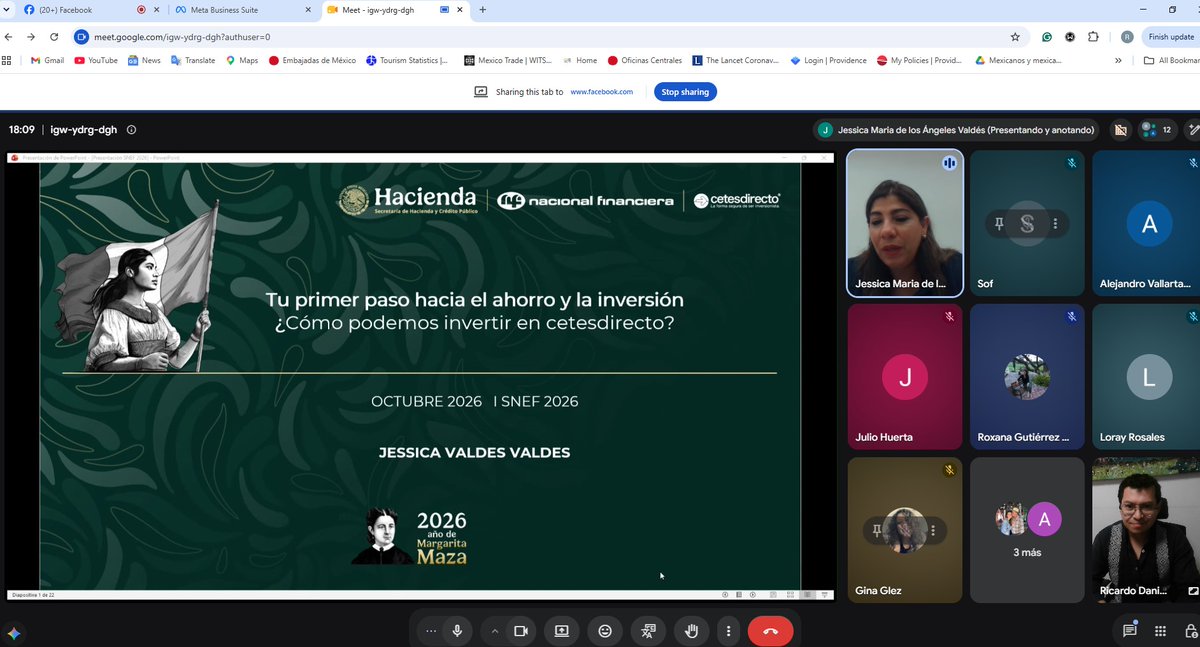The width and height of the screenshot is (1200, 647).
Task: Click presenter chip Jessica María de los Ángeles Valdés
Action: pos(957,129)
